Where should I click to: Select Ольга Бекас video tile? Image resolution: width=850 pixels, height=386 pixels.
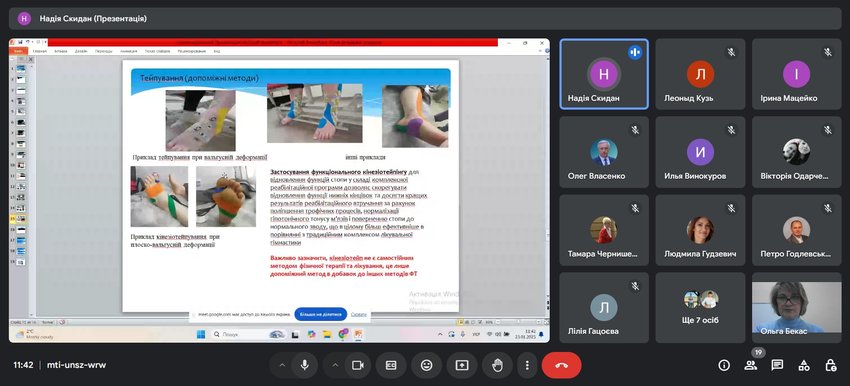pyautogui.click(x=797, y=308)
